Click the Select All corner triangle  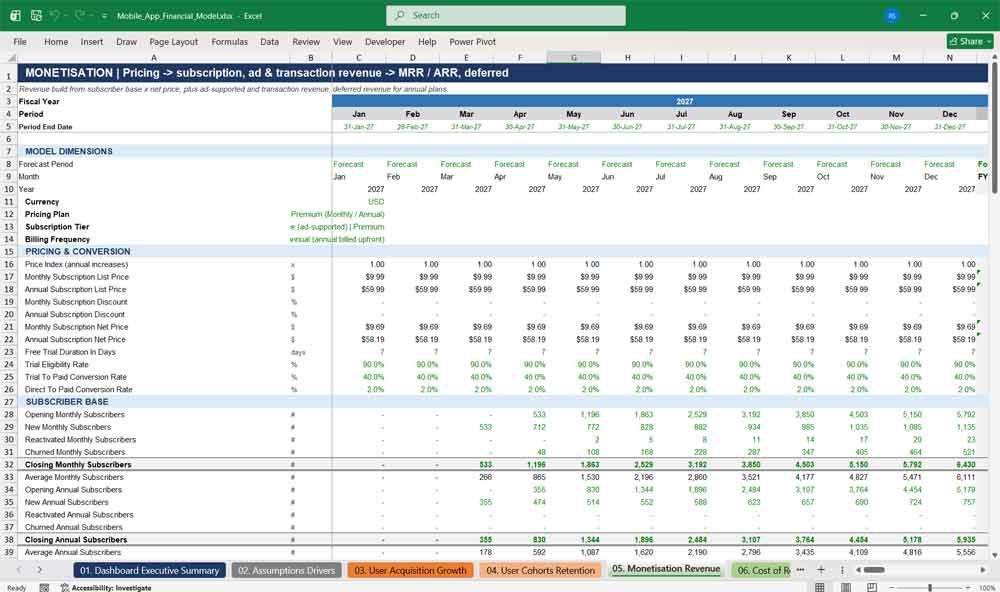[9, 57]
